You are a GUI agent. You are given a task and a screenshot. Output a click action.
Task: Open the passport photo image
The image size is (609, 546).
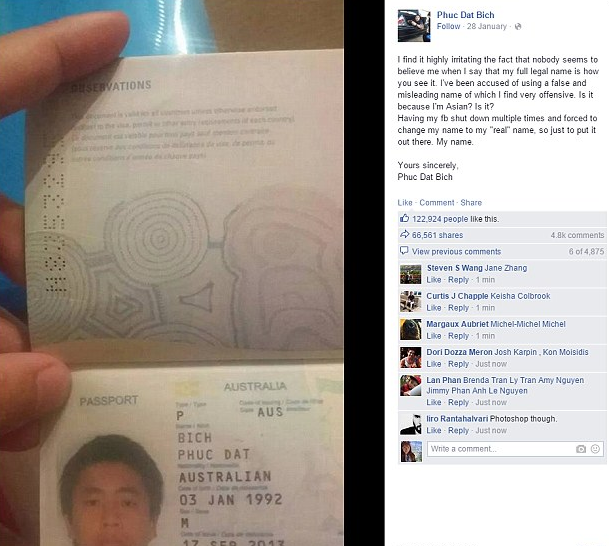172,273
